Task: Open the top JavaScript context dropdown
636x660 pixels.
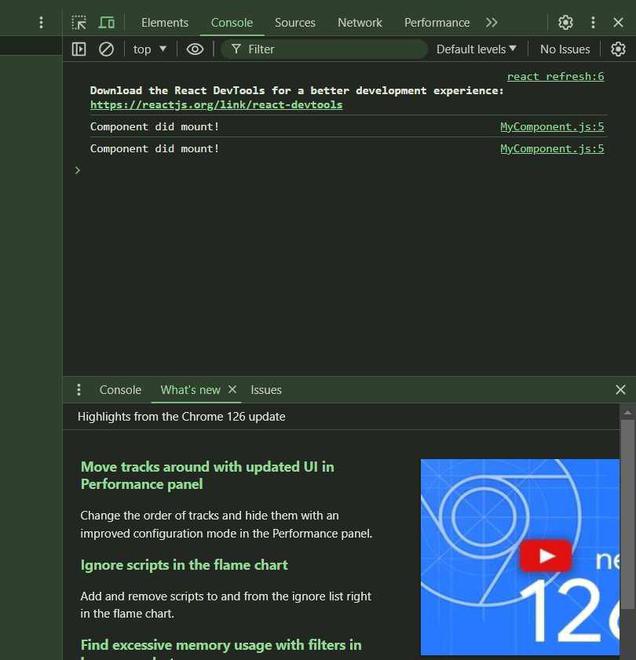Action: (150, 49)
